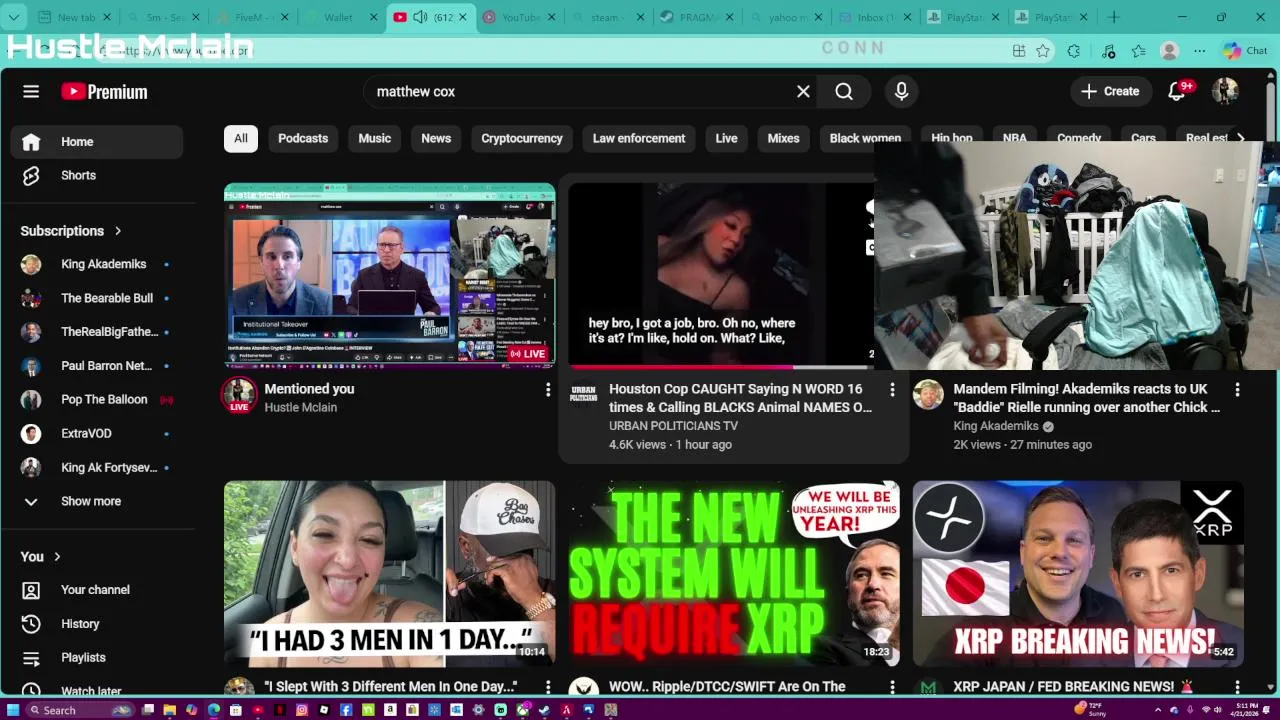This screenshot has height=720, width=1280.
Task: Open the Windows Start button
Action: [x=13, y=710]
